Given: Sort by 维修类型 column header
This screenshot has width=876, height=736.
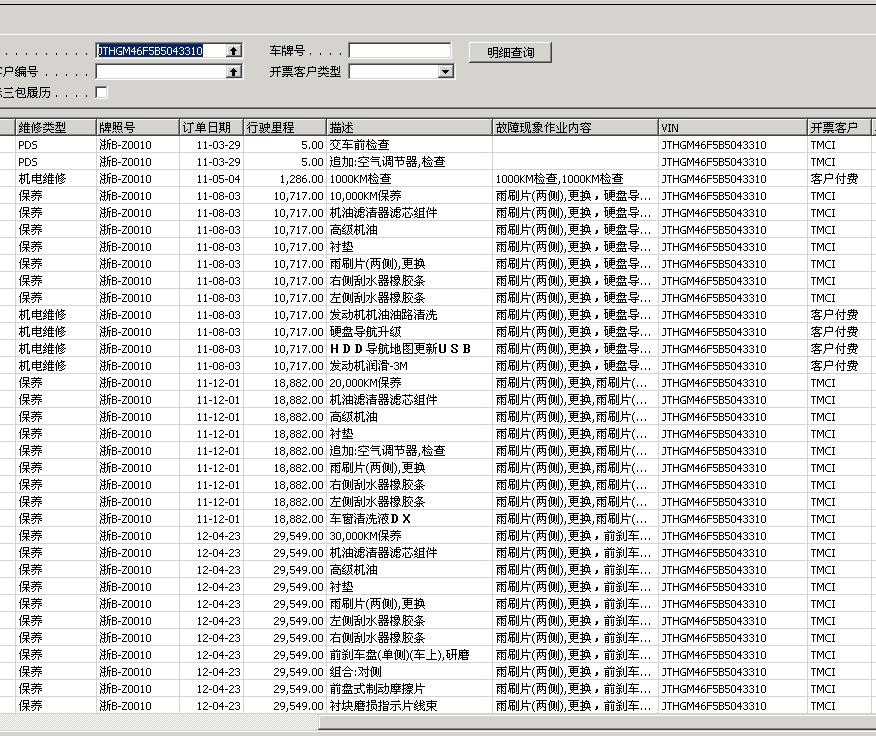Looking at the screenshot, I should tap(55, 127).
